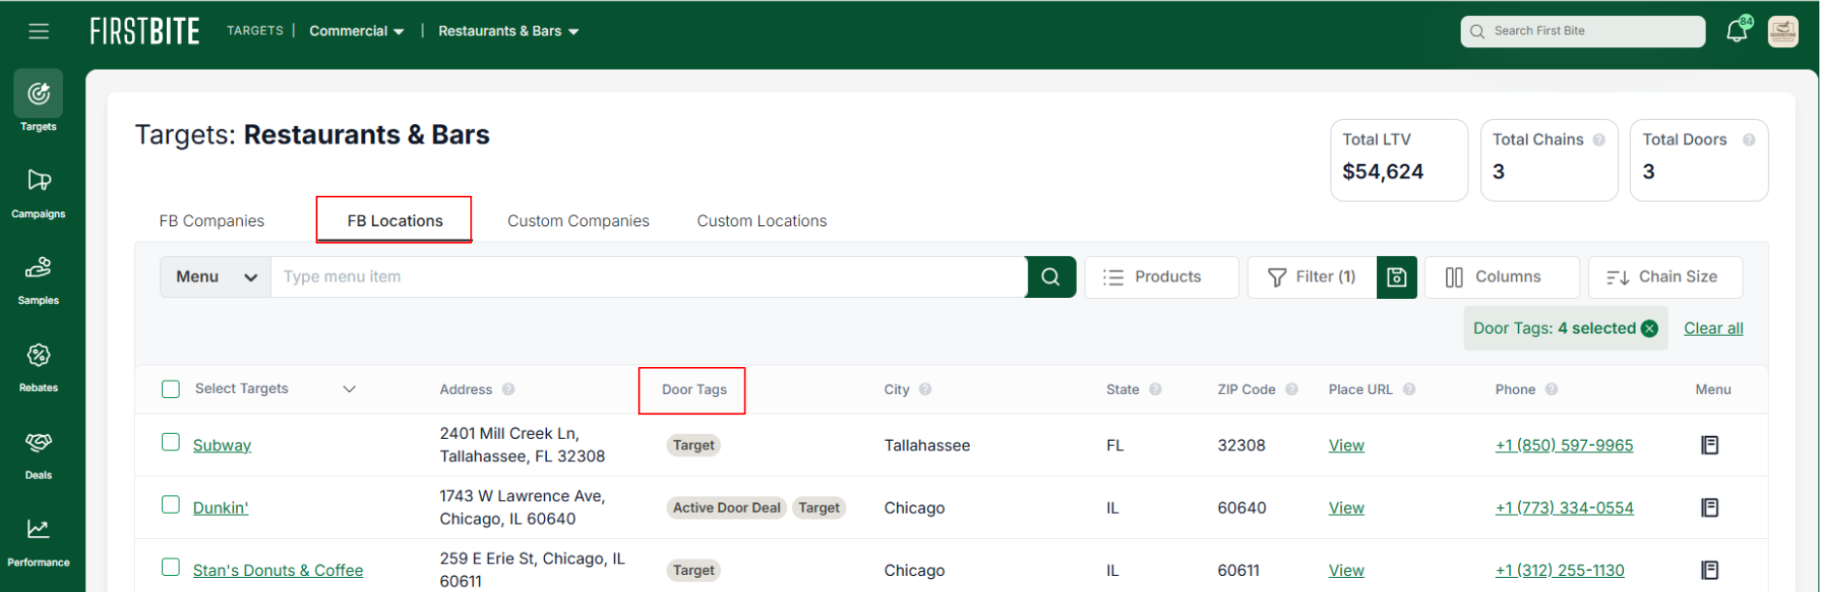Open Performance in the sidebar
Viewport: 1821px width, 592px height.
38,541
